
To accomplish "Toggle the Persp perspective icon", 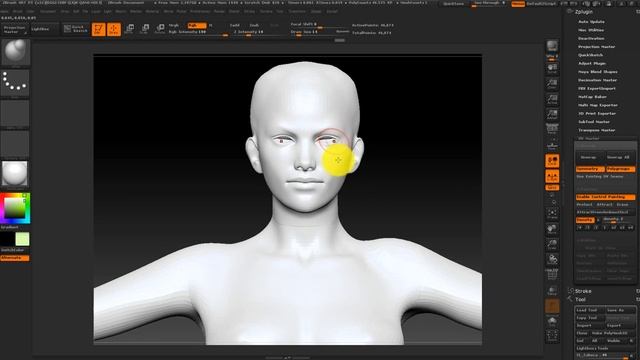I will [x=552, y=129].
